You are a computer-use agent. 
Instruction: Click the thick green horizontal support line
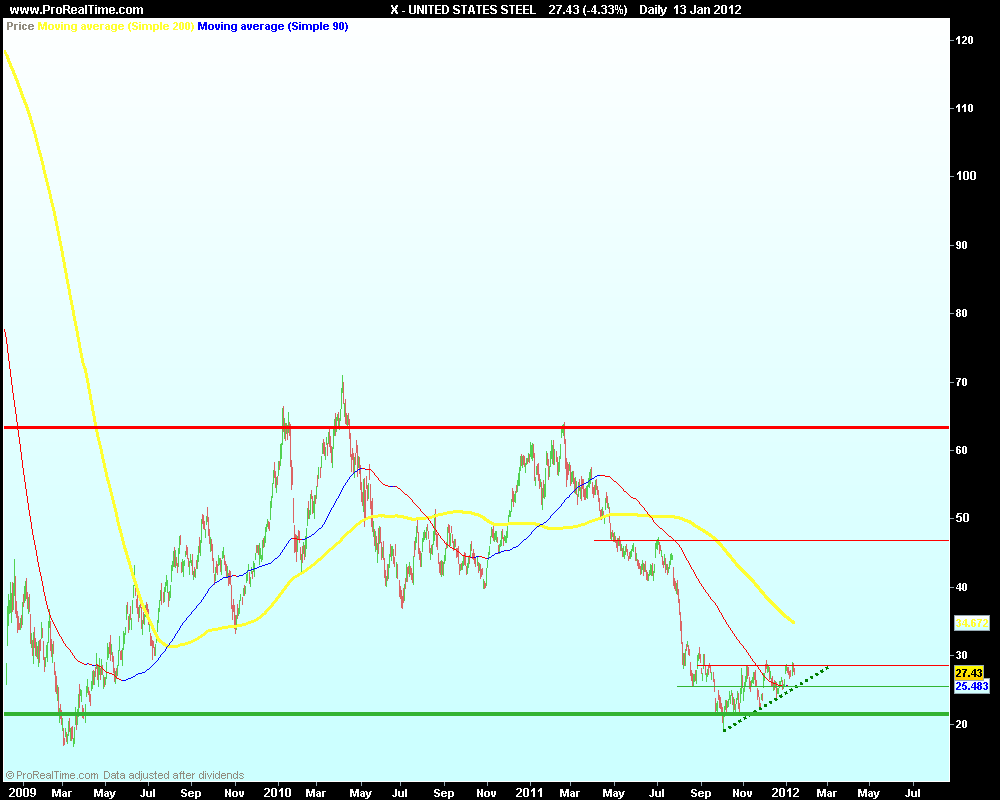tap(476, 714)
